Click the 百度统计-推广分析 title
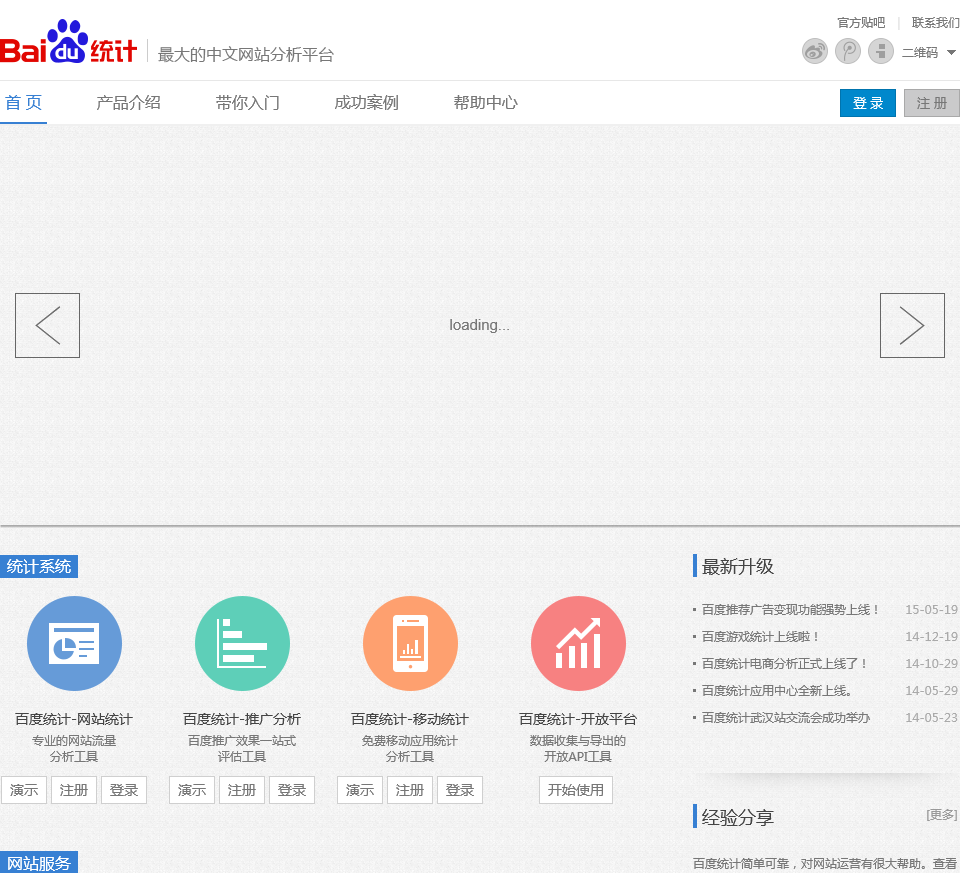The image size is (960, 873). click(242, 719)
